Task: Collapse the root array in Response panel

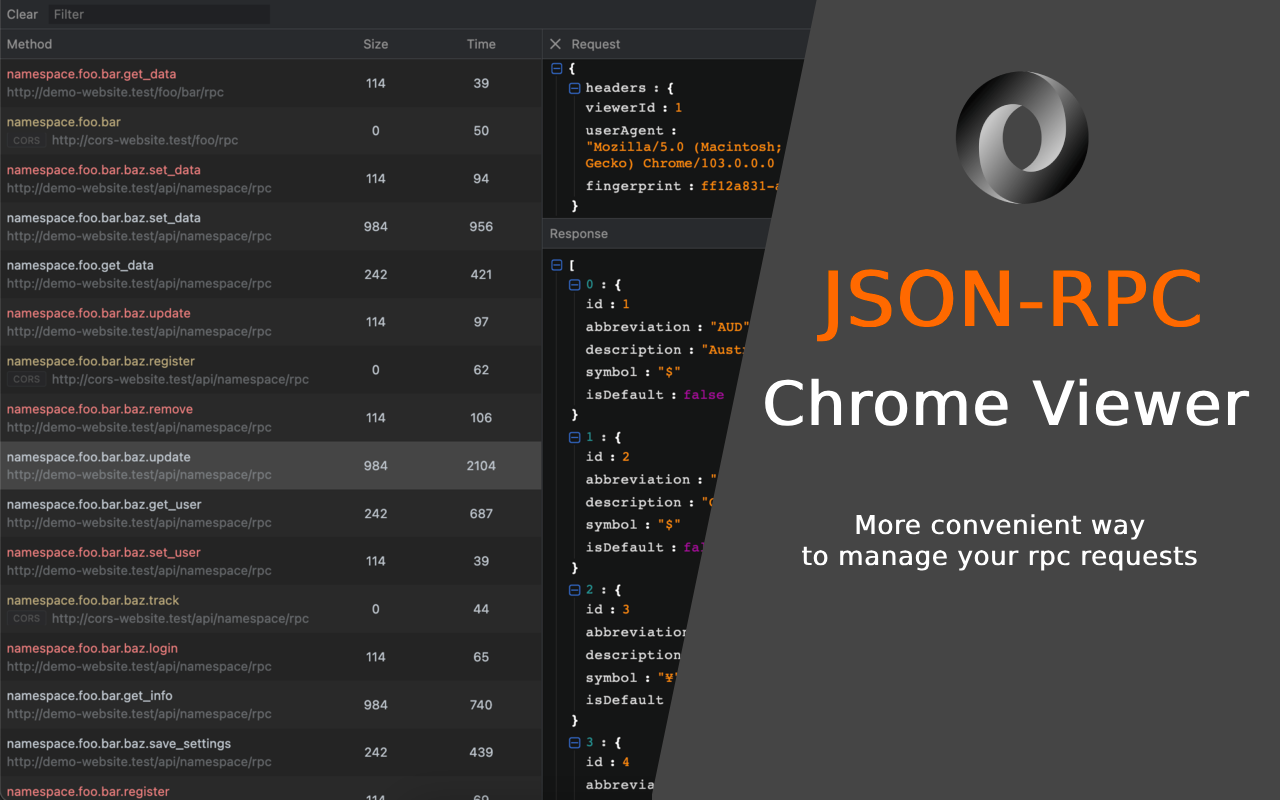Action: [x=556, y=265]
